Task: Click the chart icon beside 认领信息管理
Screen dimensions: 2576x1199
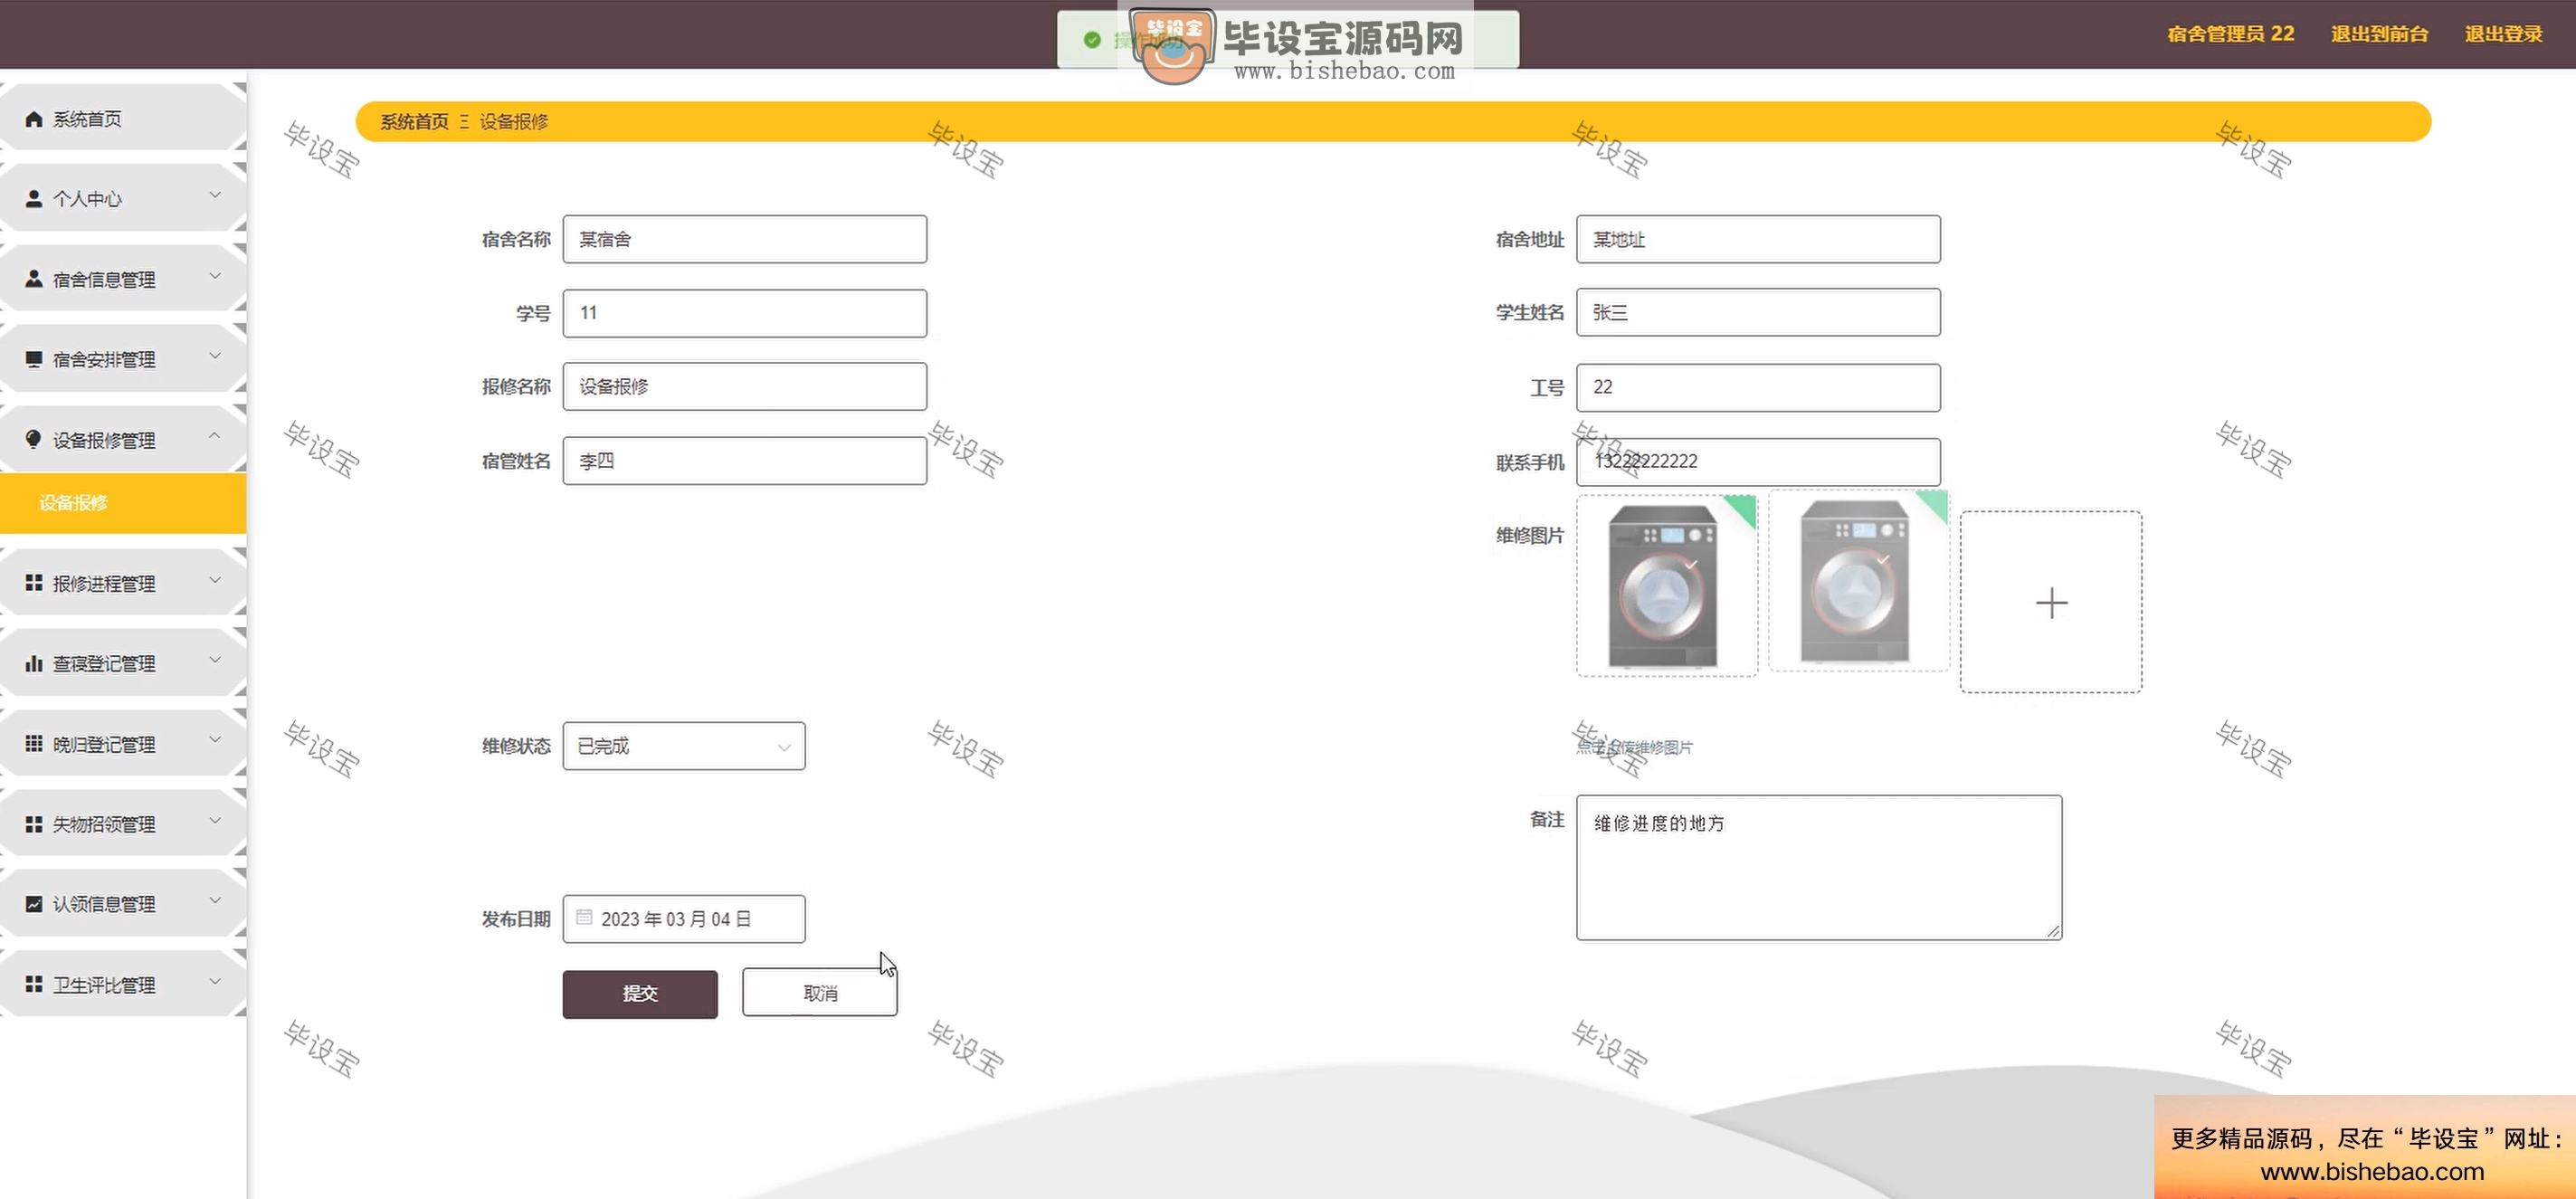Action: 34,904
